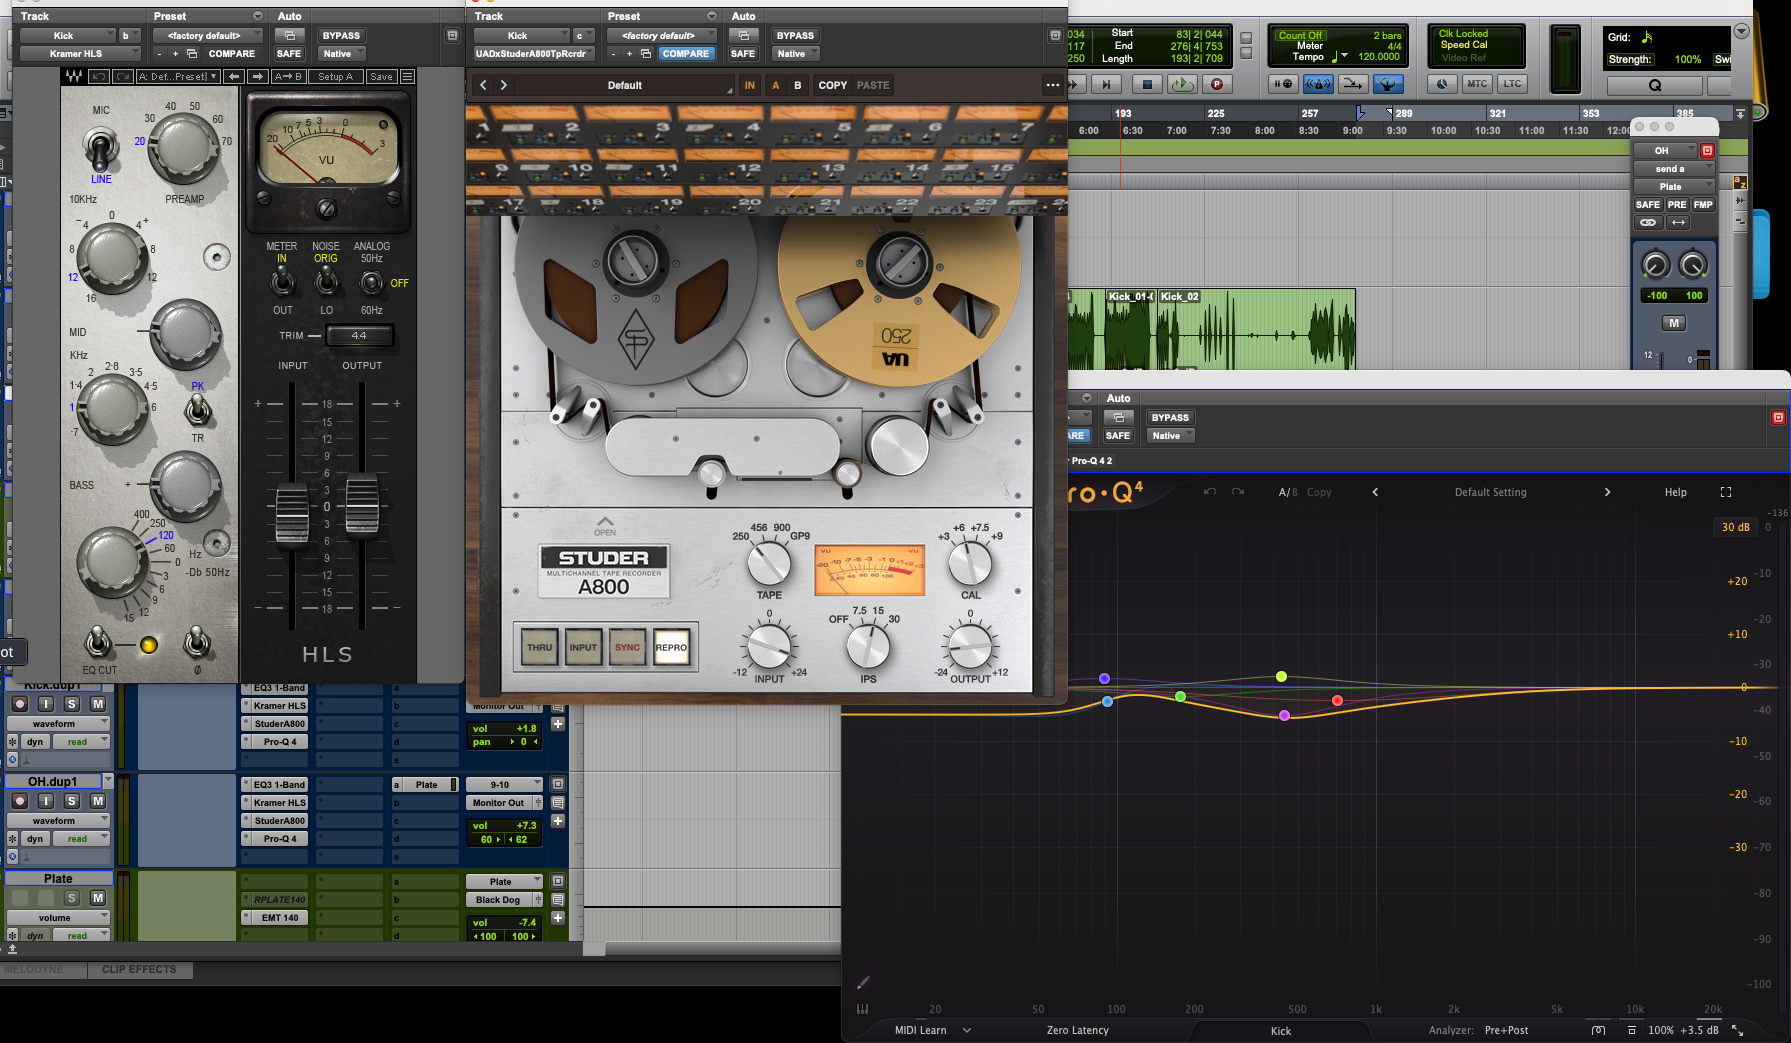Toggle the MIDI Merge button

(1353, 84)
